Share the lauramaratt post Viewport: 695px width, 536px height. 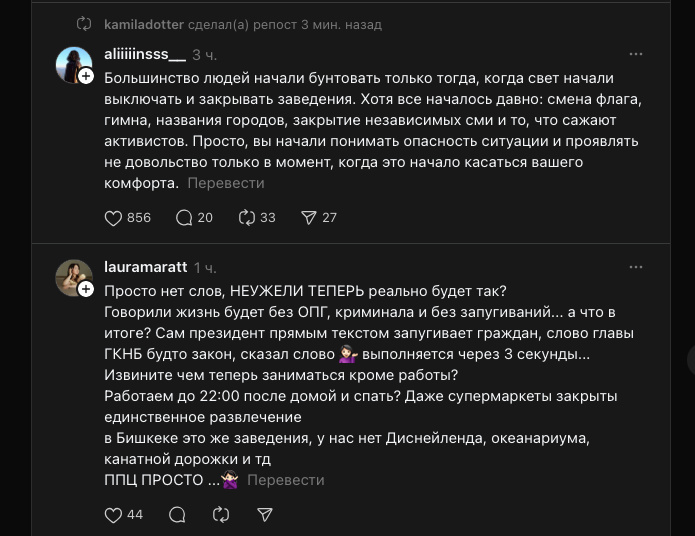coord(265,514)
